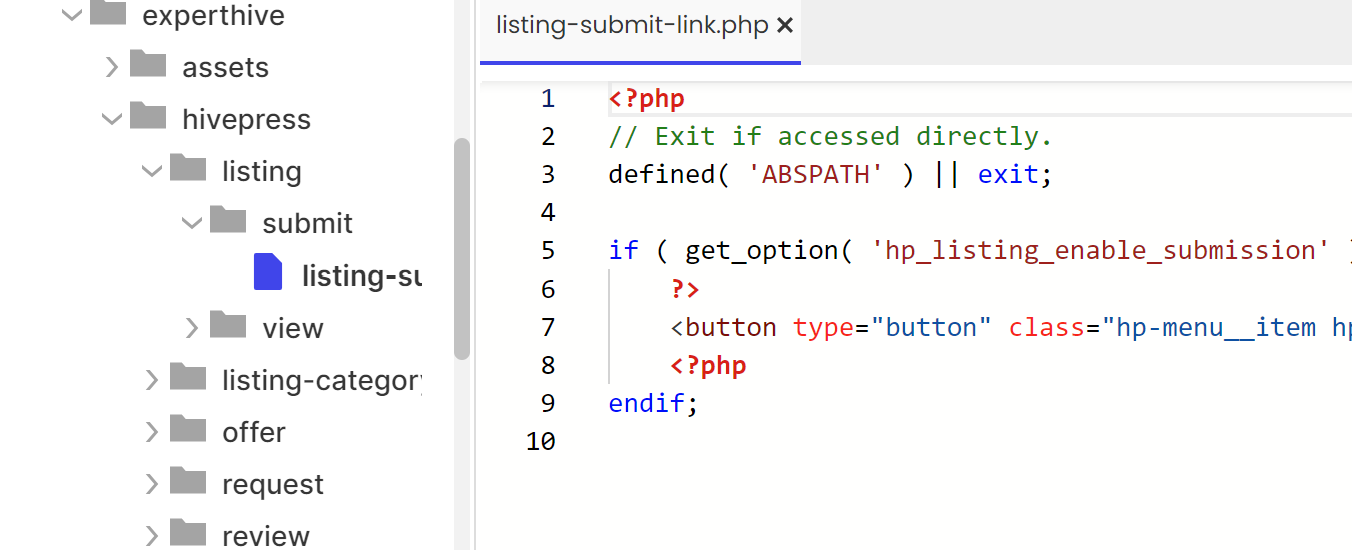Click the hivepress folder icon
This screenshot has height=550, width=1352.
click(148, 118)
